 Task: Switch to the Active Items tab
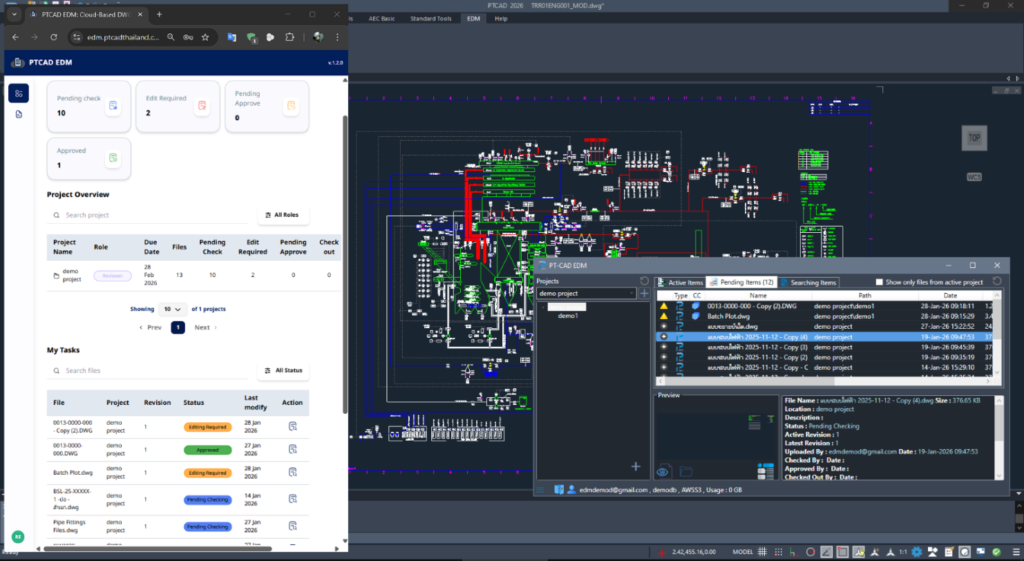pos(680,283)
